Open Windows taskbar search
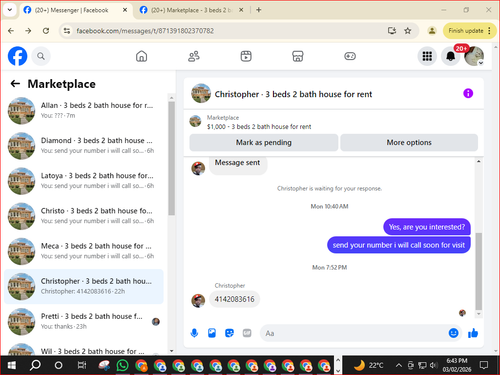This screenshot has width=500, height=375. (35, 365)
